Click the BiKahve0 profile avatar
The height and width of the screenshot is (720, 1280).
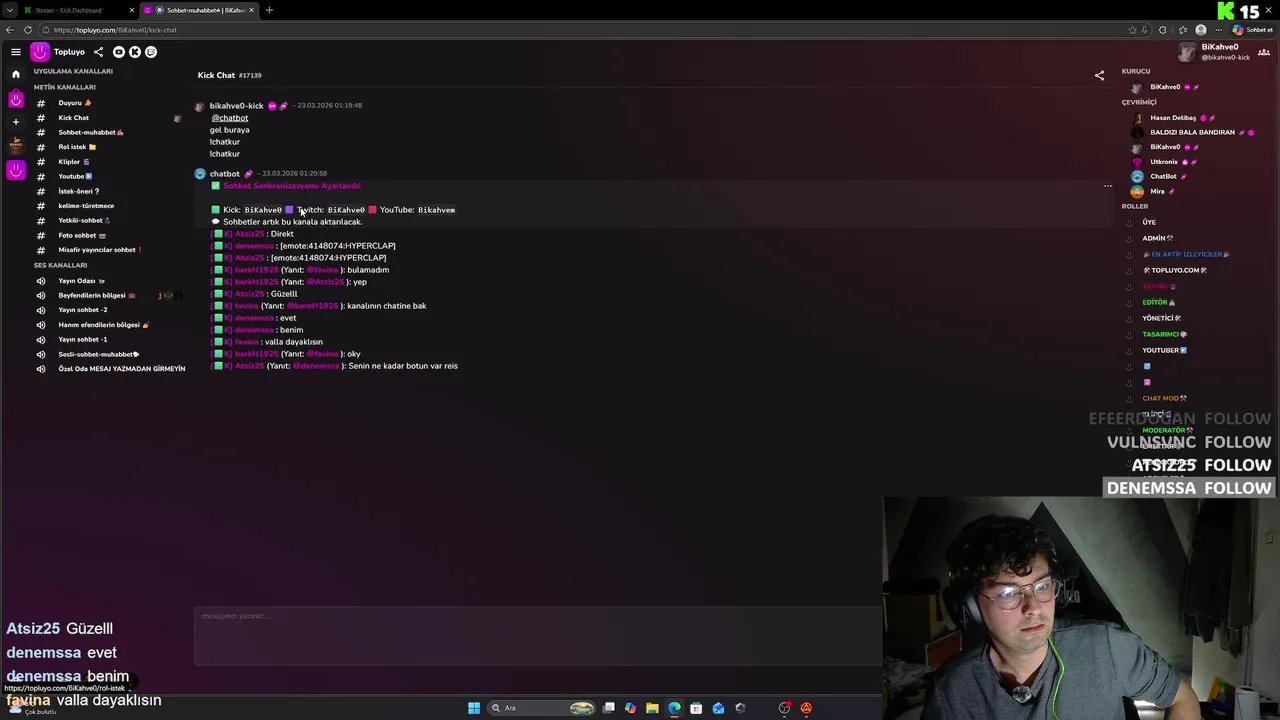1187,52
